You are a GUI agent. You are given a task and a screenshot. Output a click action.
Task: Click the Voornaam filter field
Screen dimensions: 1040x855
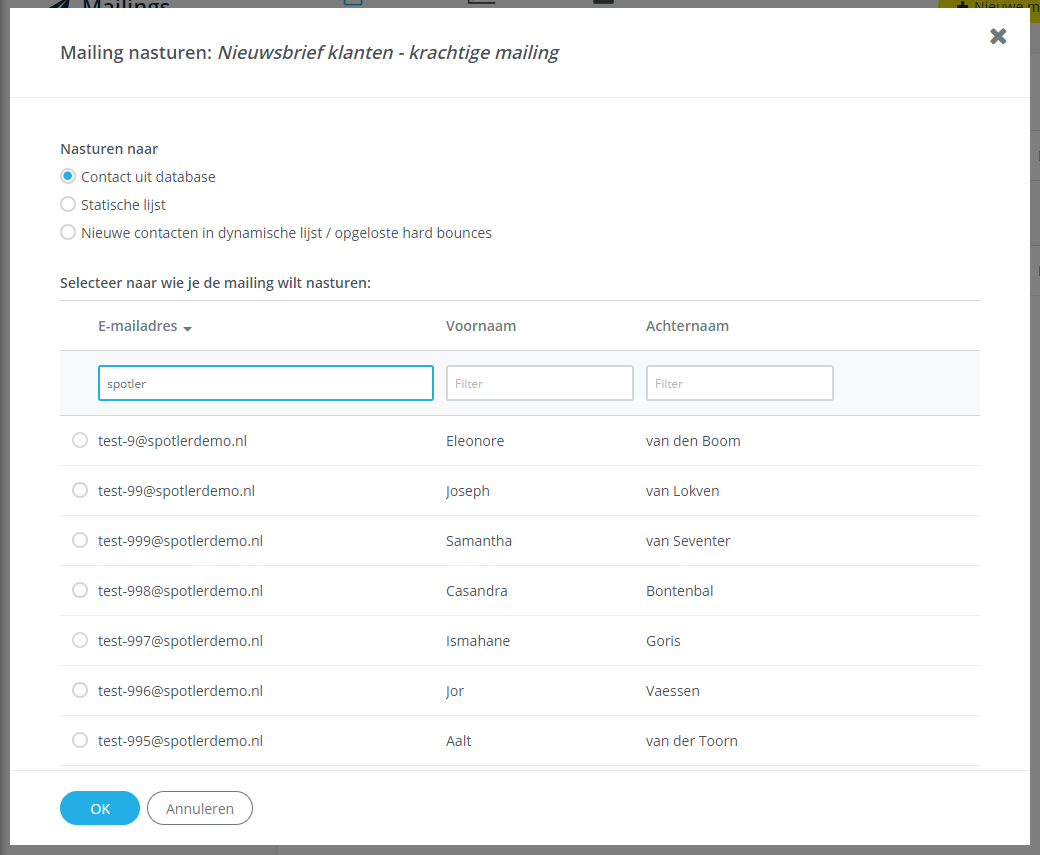539,382
